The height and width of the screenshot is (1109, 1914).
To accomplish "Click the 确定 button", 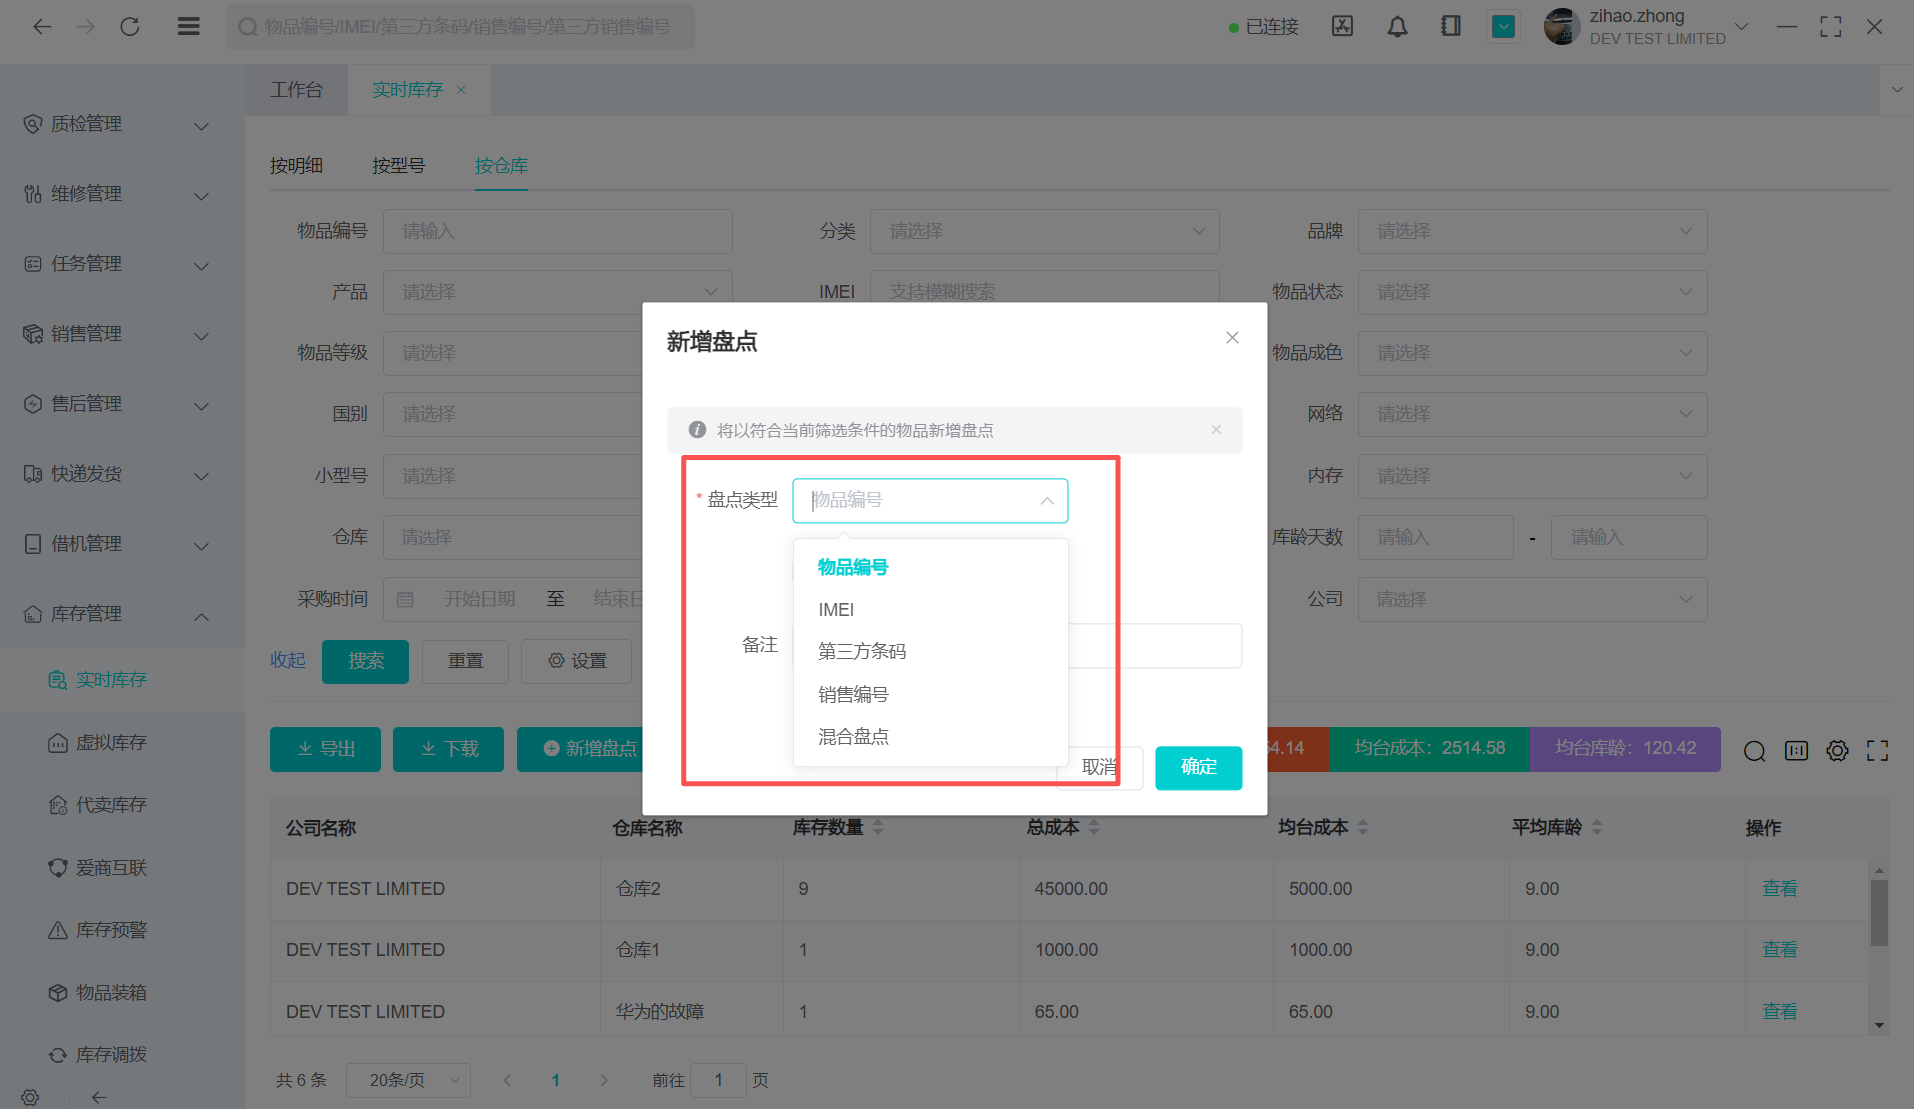I will (x=1198, y=768).
